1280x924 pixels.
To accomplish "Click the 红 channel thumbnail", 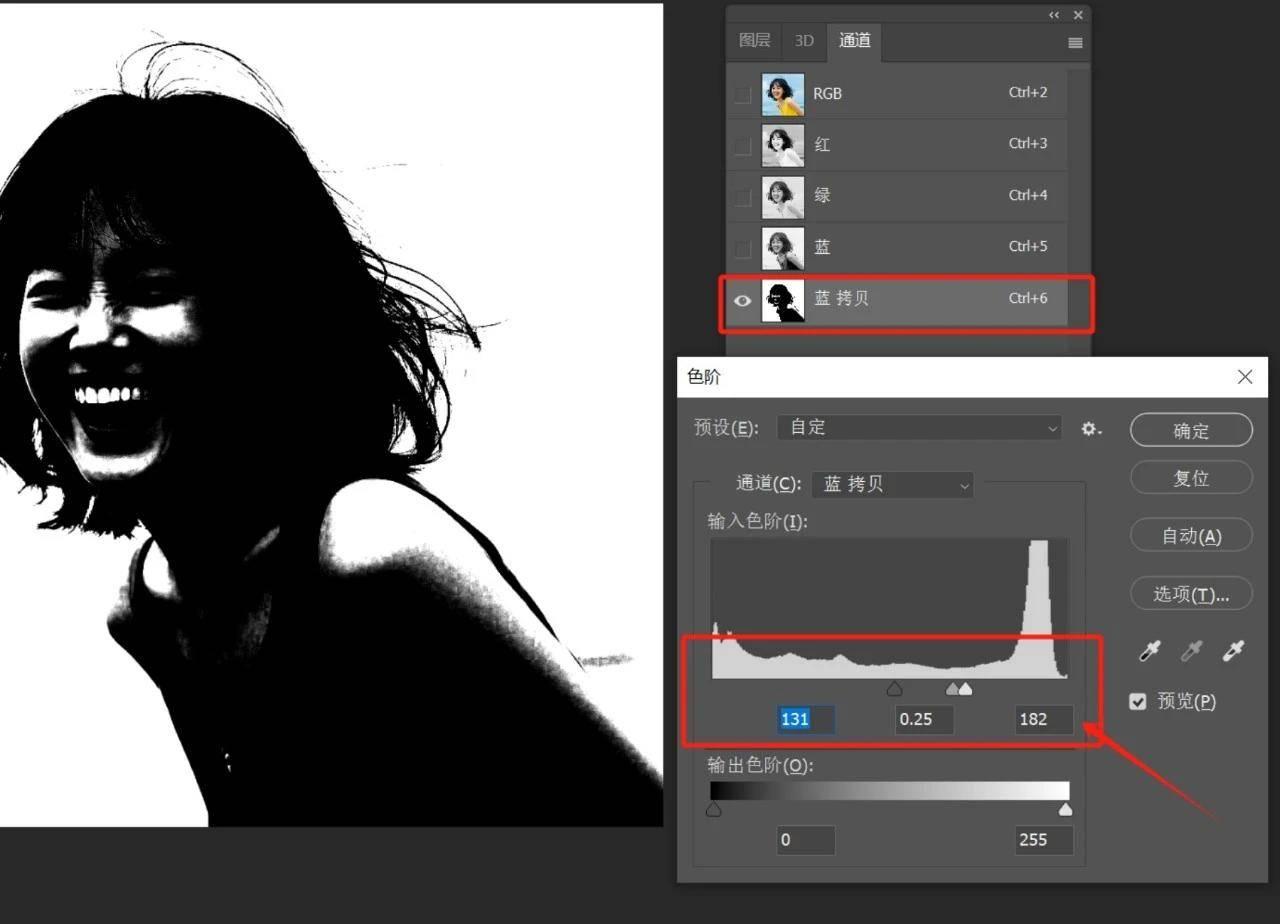I will pyautogui.click(x=782, y=145).
